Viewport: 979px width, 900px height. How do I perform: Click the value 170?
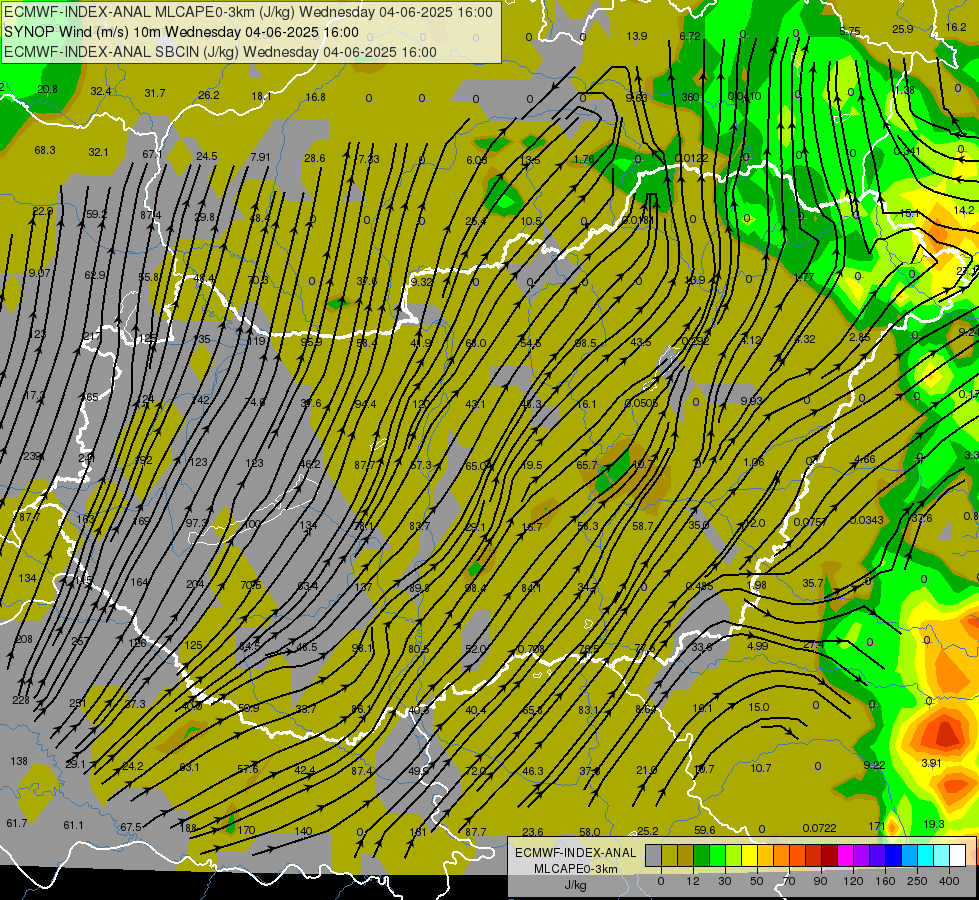tap(246, 830)
